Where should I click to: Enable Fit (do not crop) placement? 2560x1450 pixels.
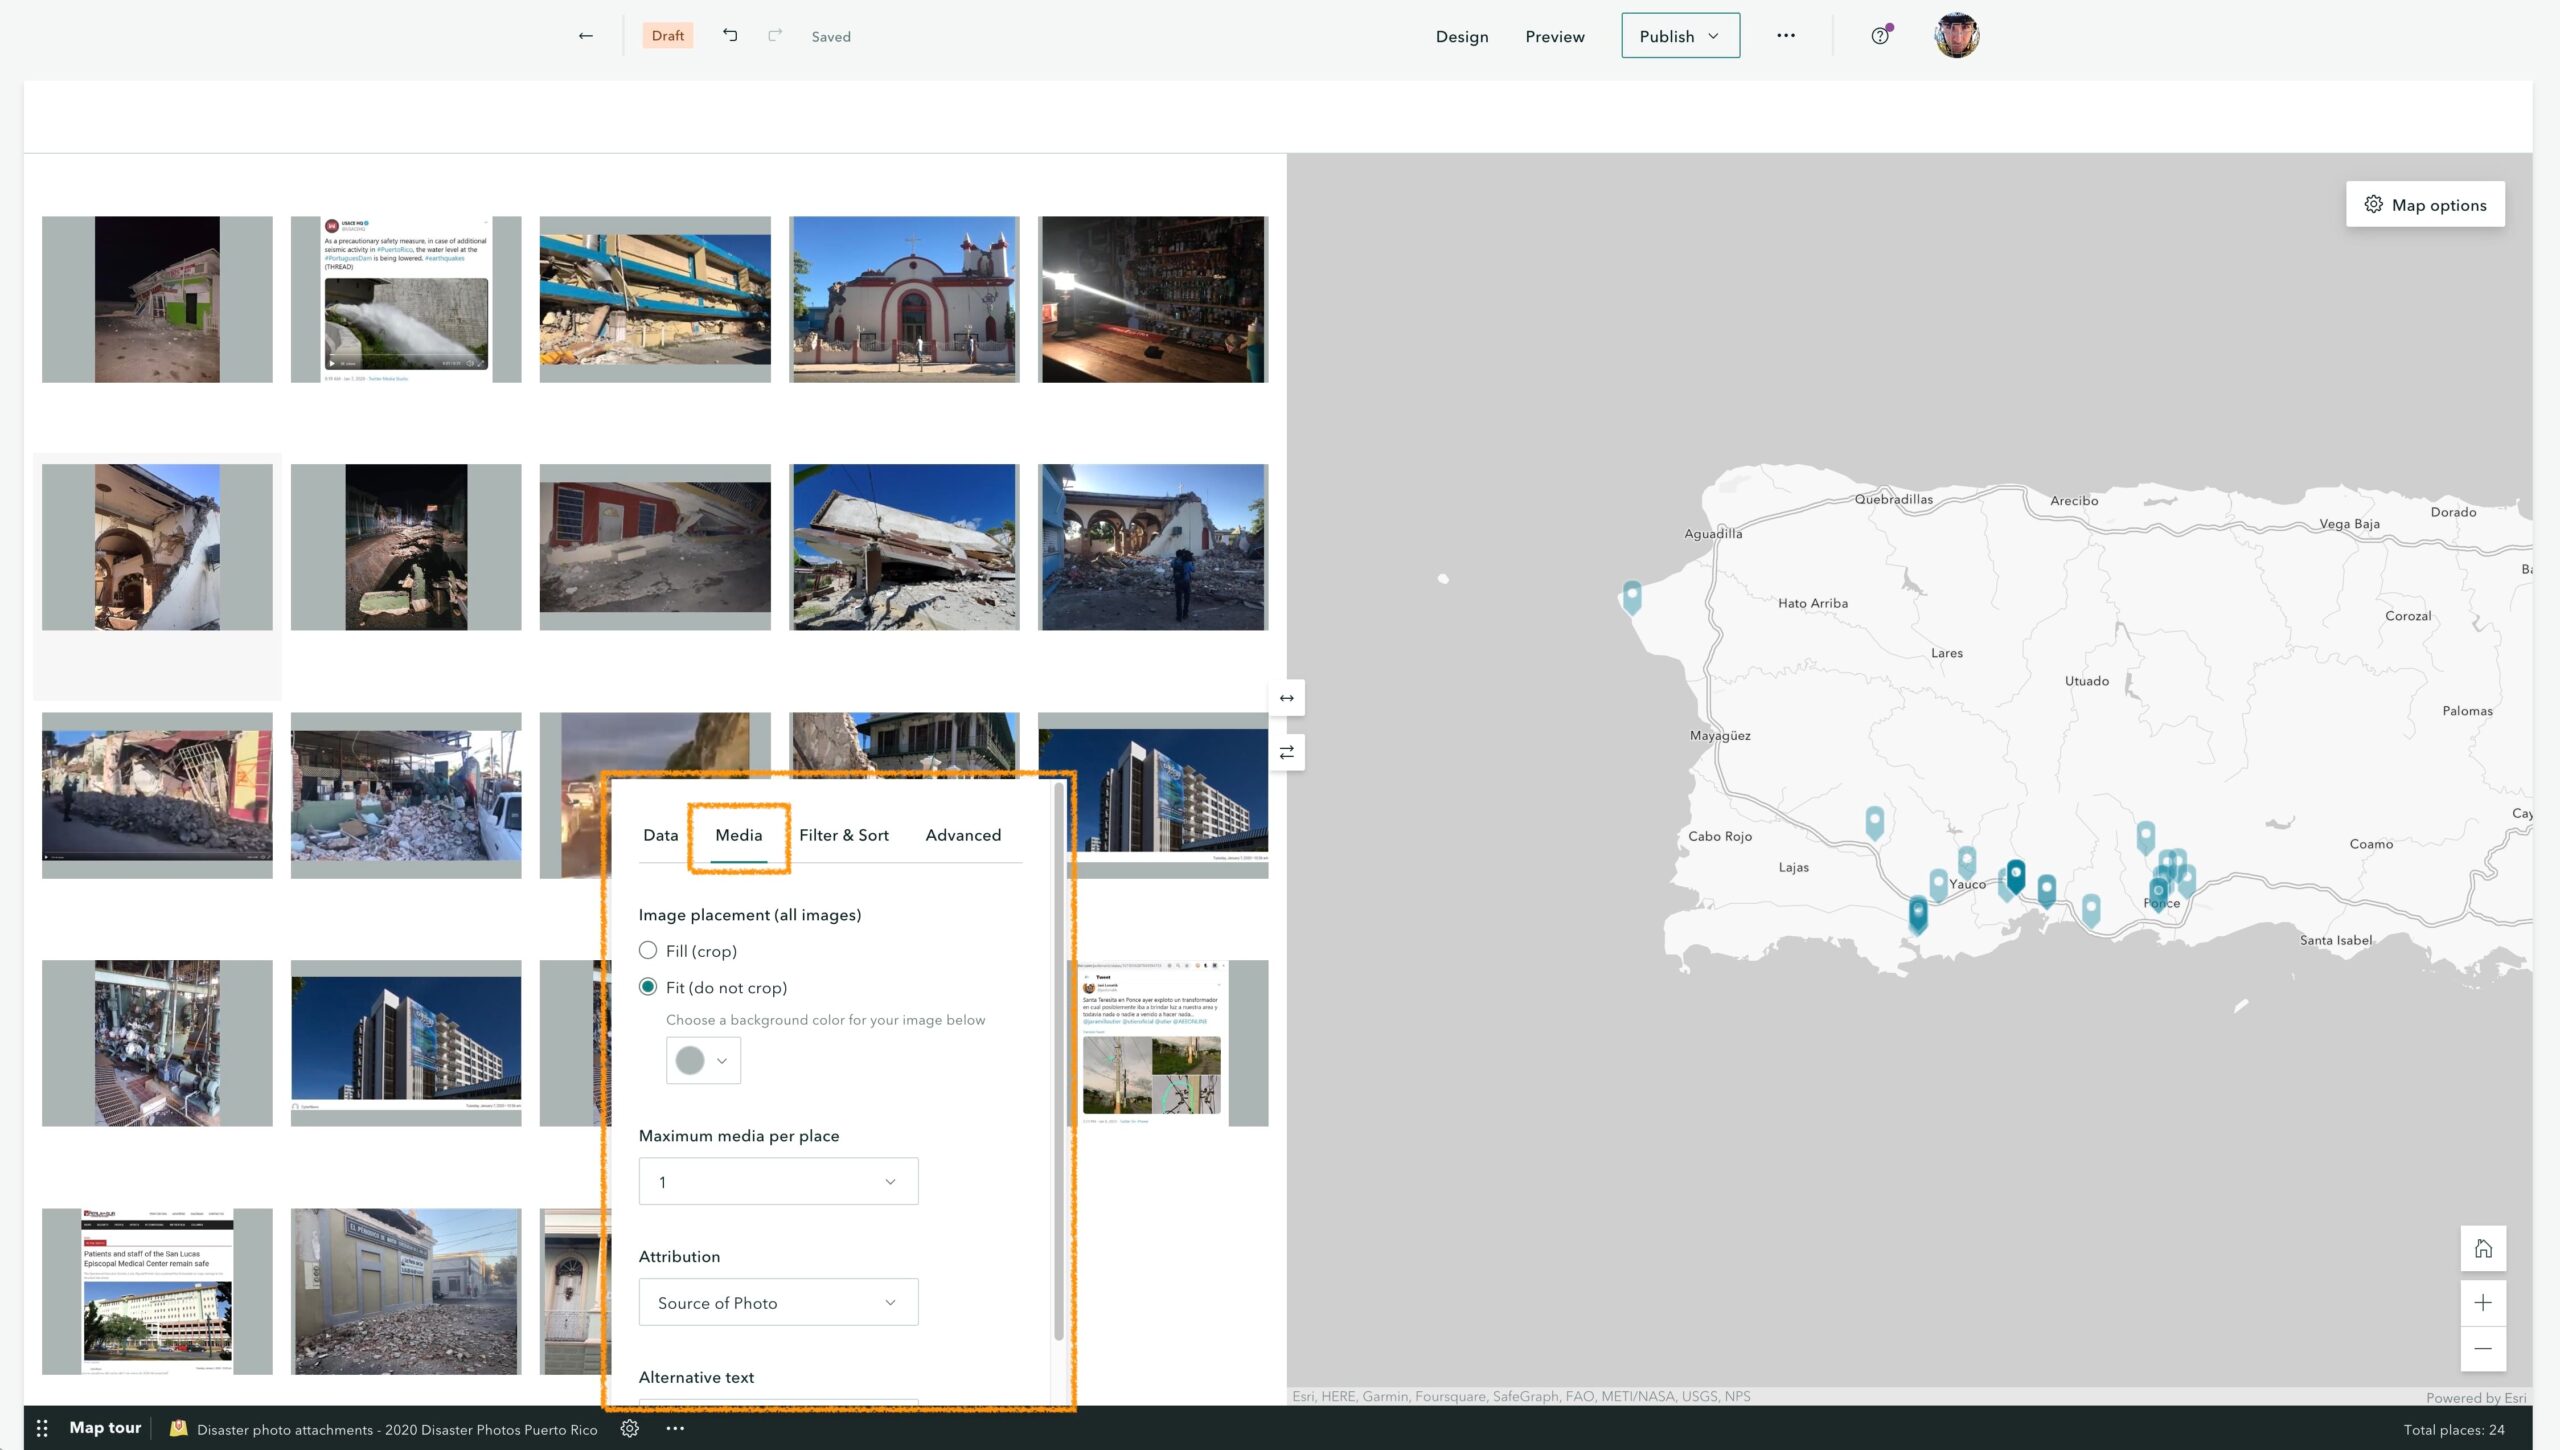coord(648,987)
